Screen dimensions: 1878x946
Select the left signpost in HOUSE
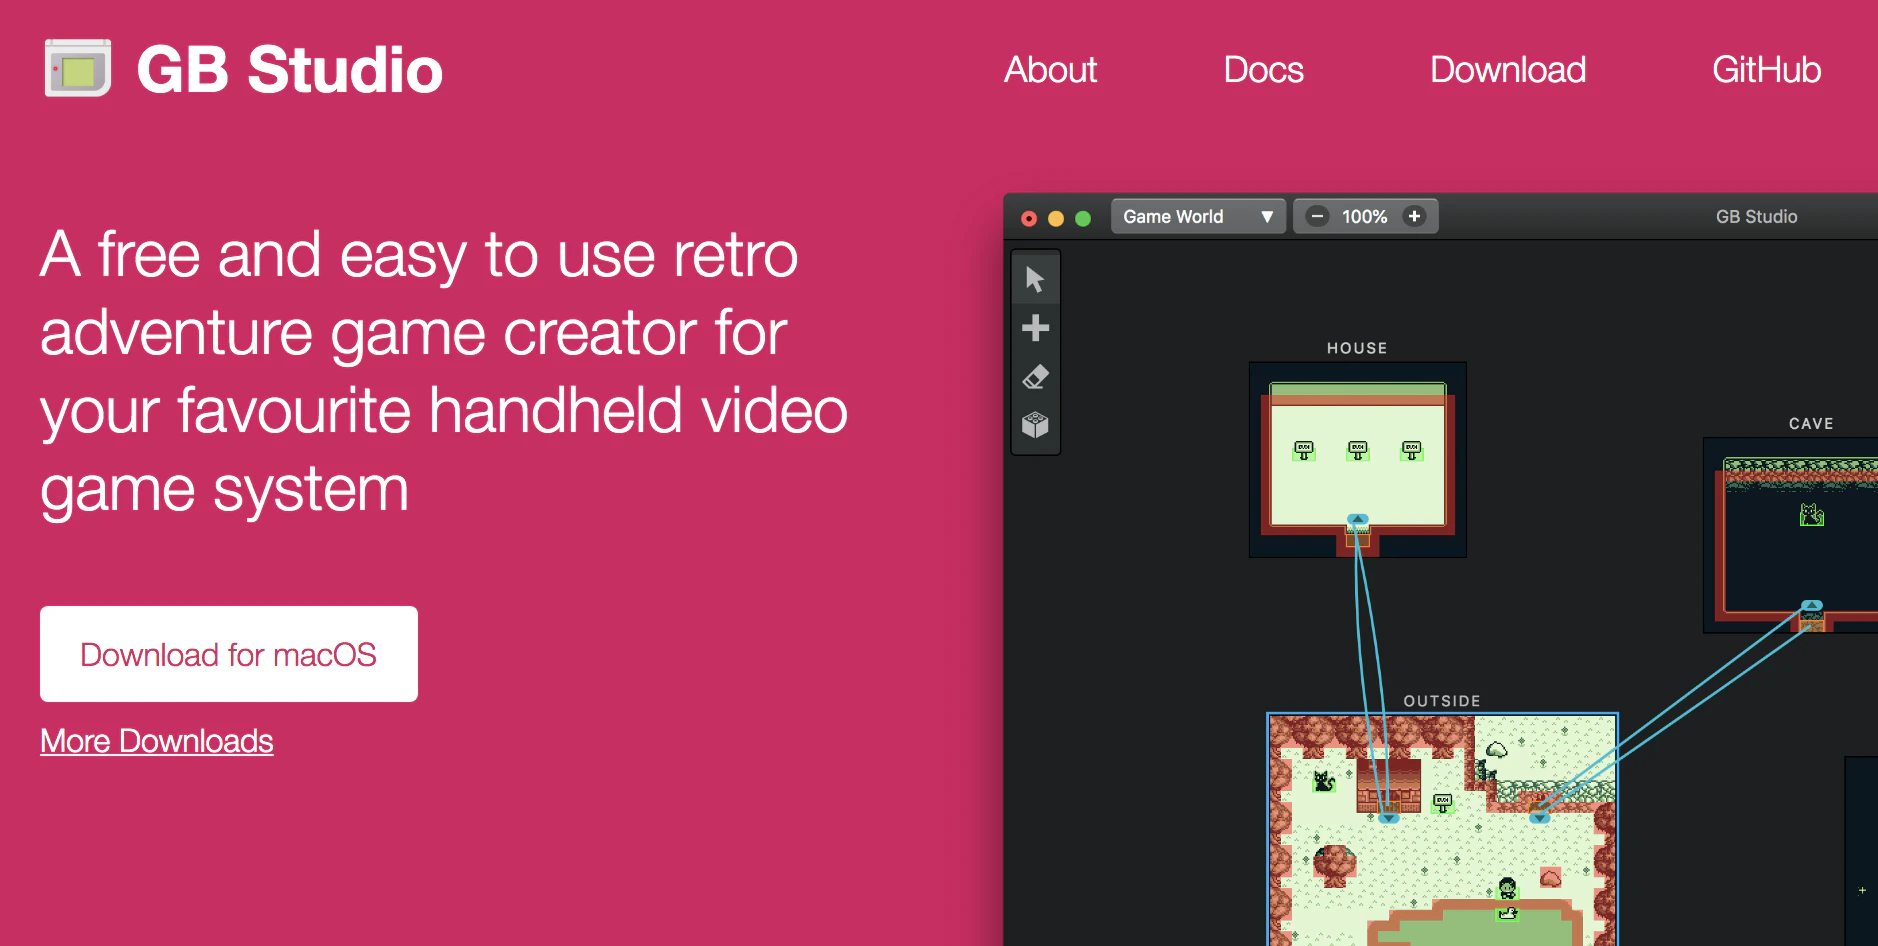[1304, 450]
